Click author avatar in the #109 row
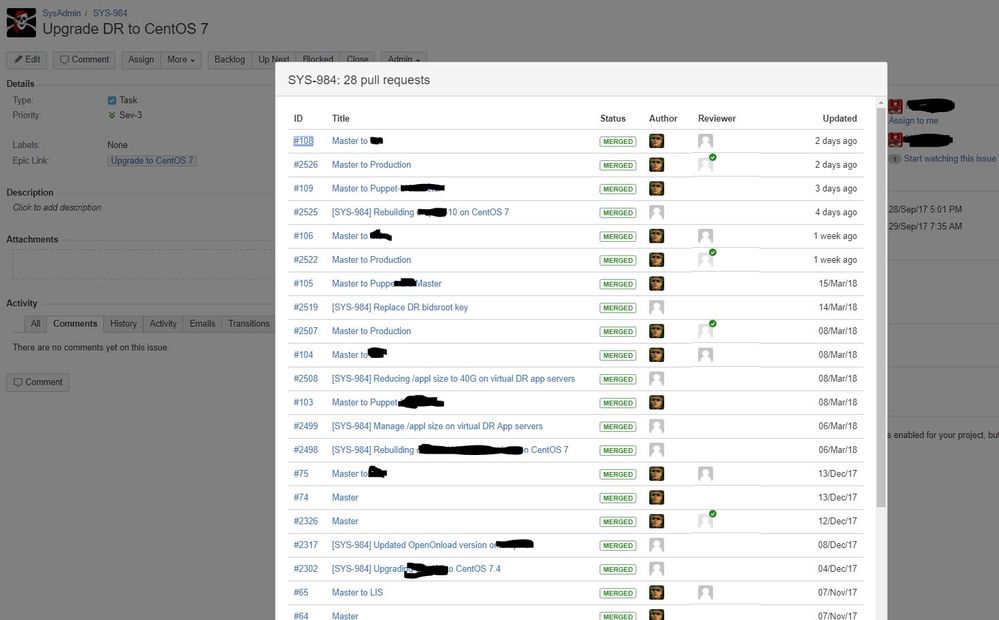This screenshot has height=620, width=999. 656,189
